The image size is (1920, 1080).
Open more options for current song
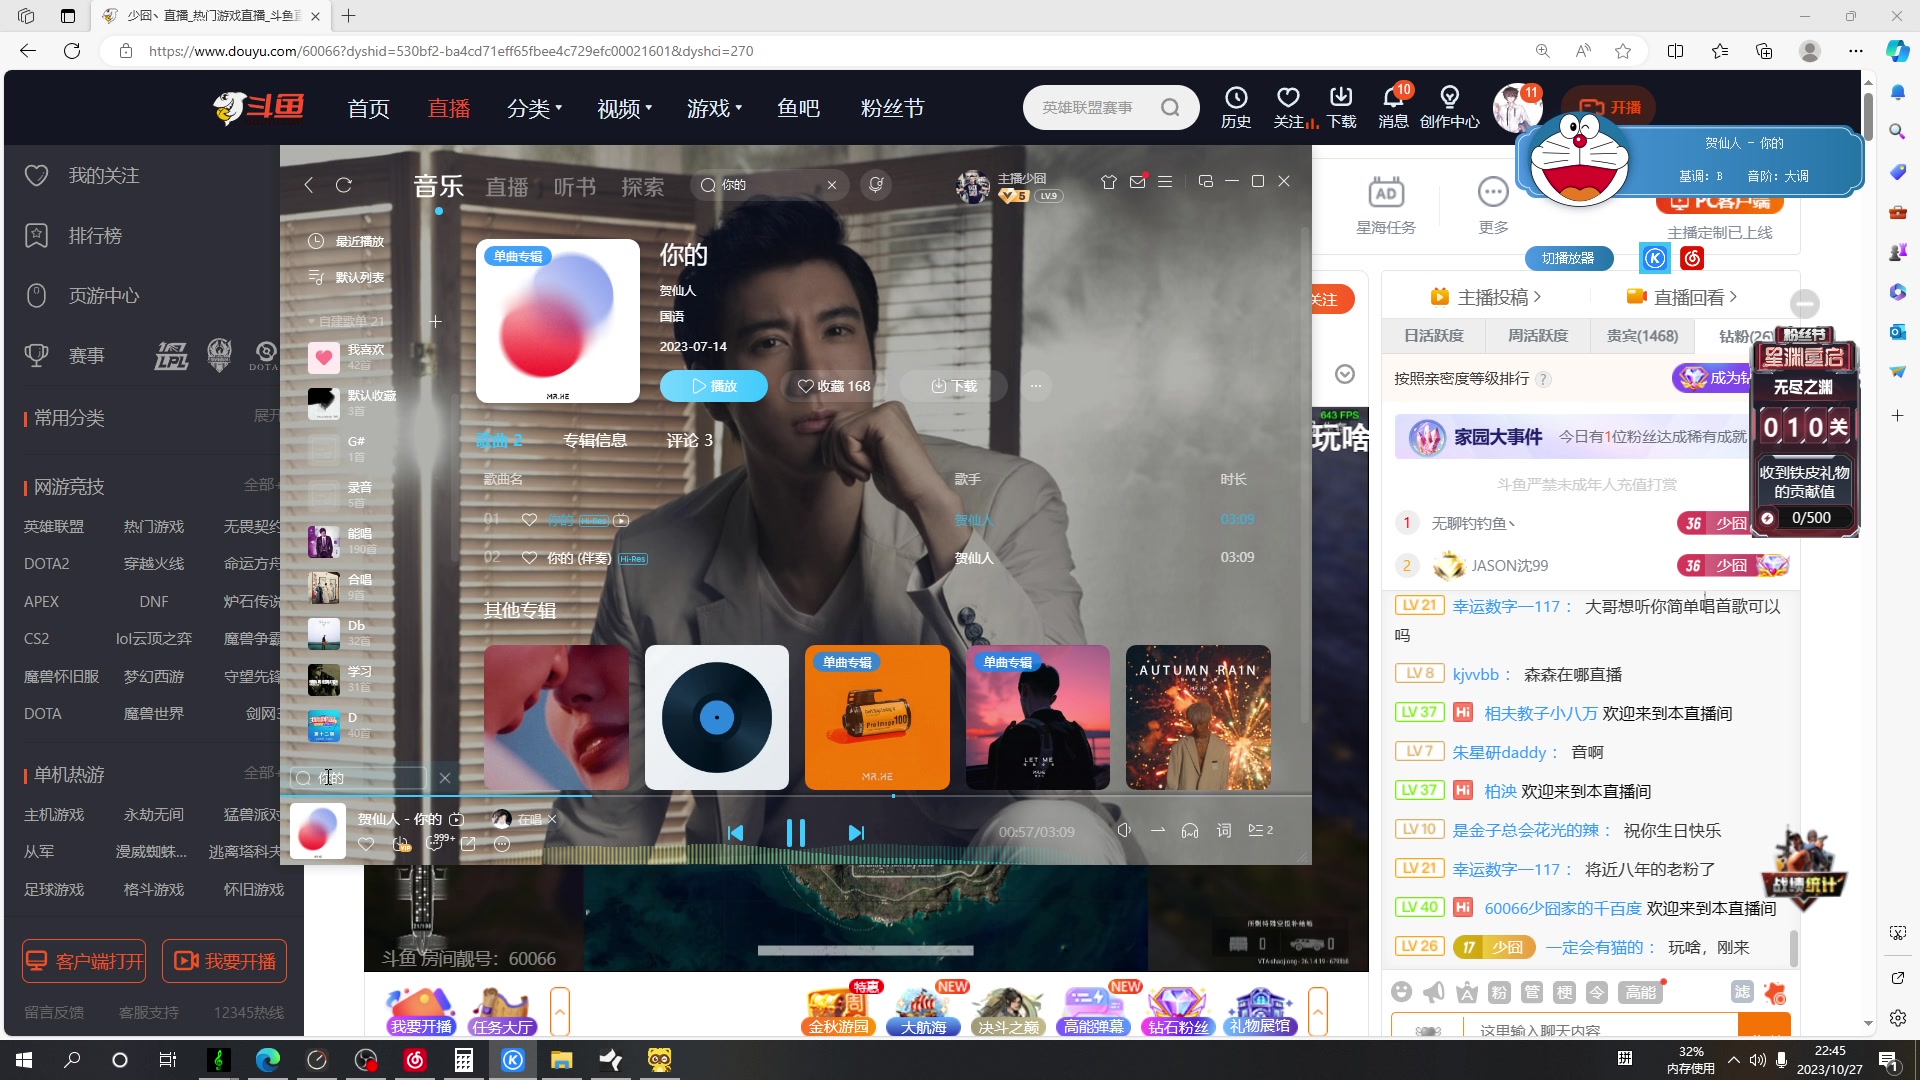pos(502,844)
